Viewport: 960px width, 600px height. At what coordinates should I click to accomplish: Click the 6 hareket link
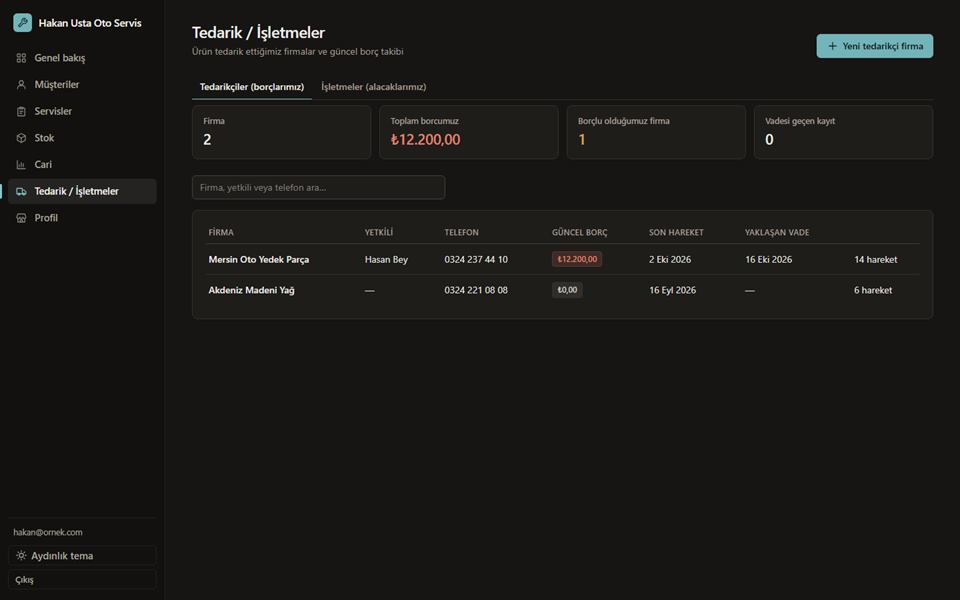pyautogui.click(x=873, y=290)
